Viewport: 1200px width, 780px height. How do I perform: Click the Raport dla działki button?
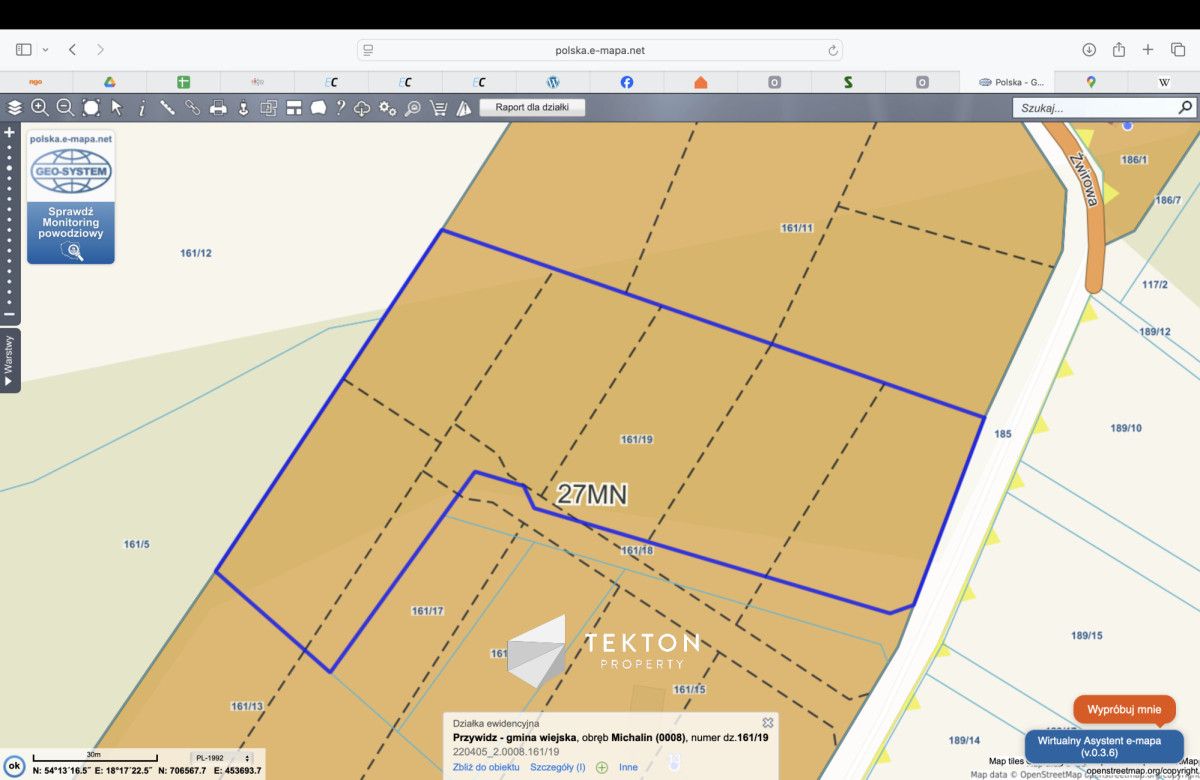pyautogui.click(x=532, y=107)
